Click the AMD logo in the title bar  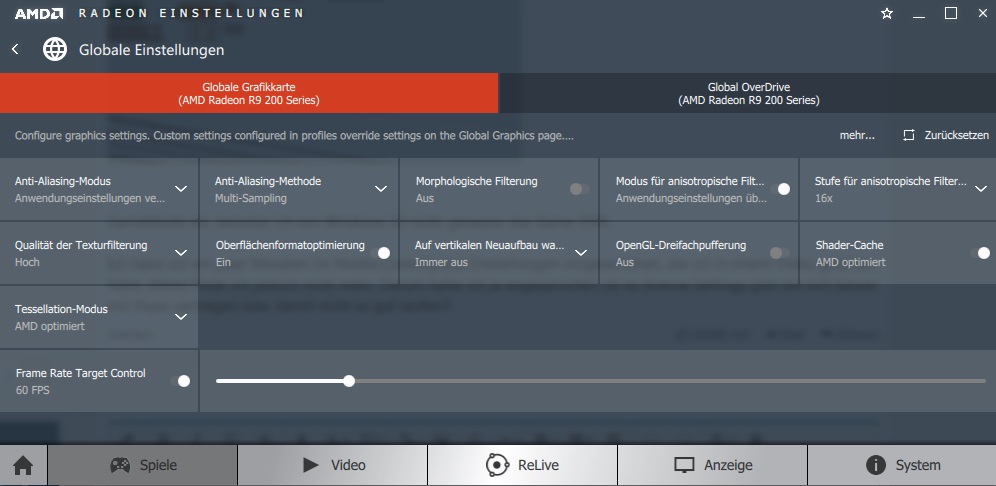coord(39,13)
